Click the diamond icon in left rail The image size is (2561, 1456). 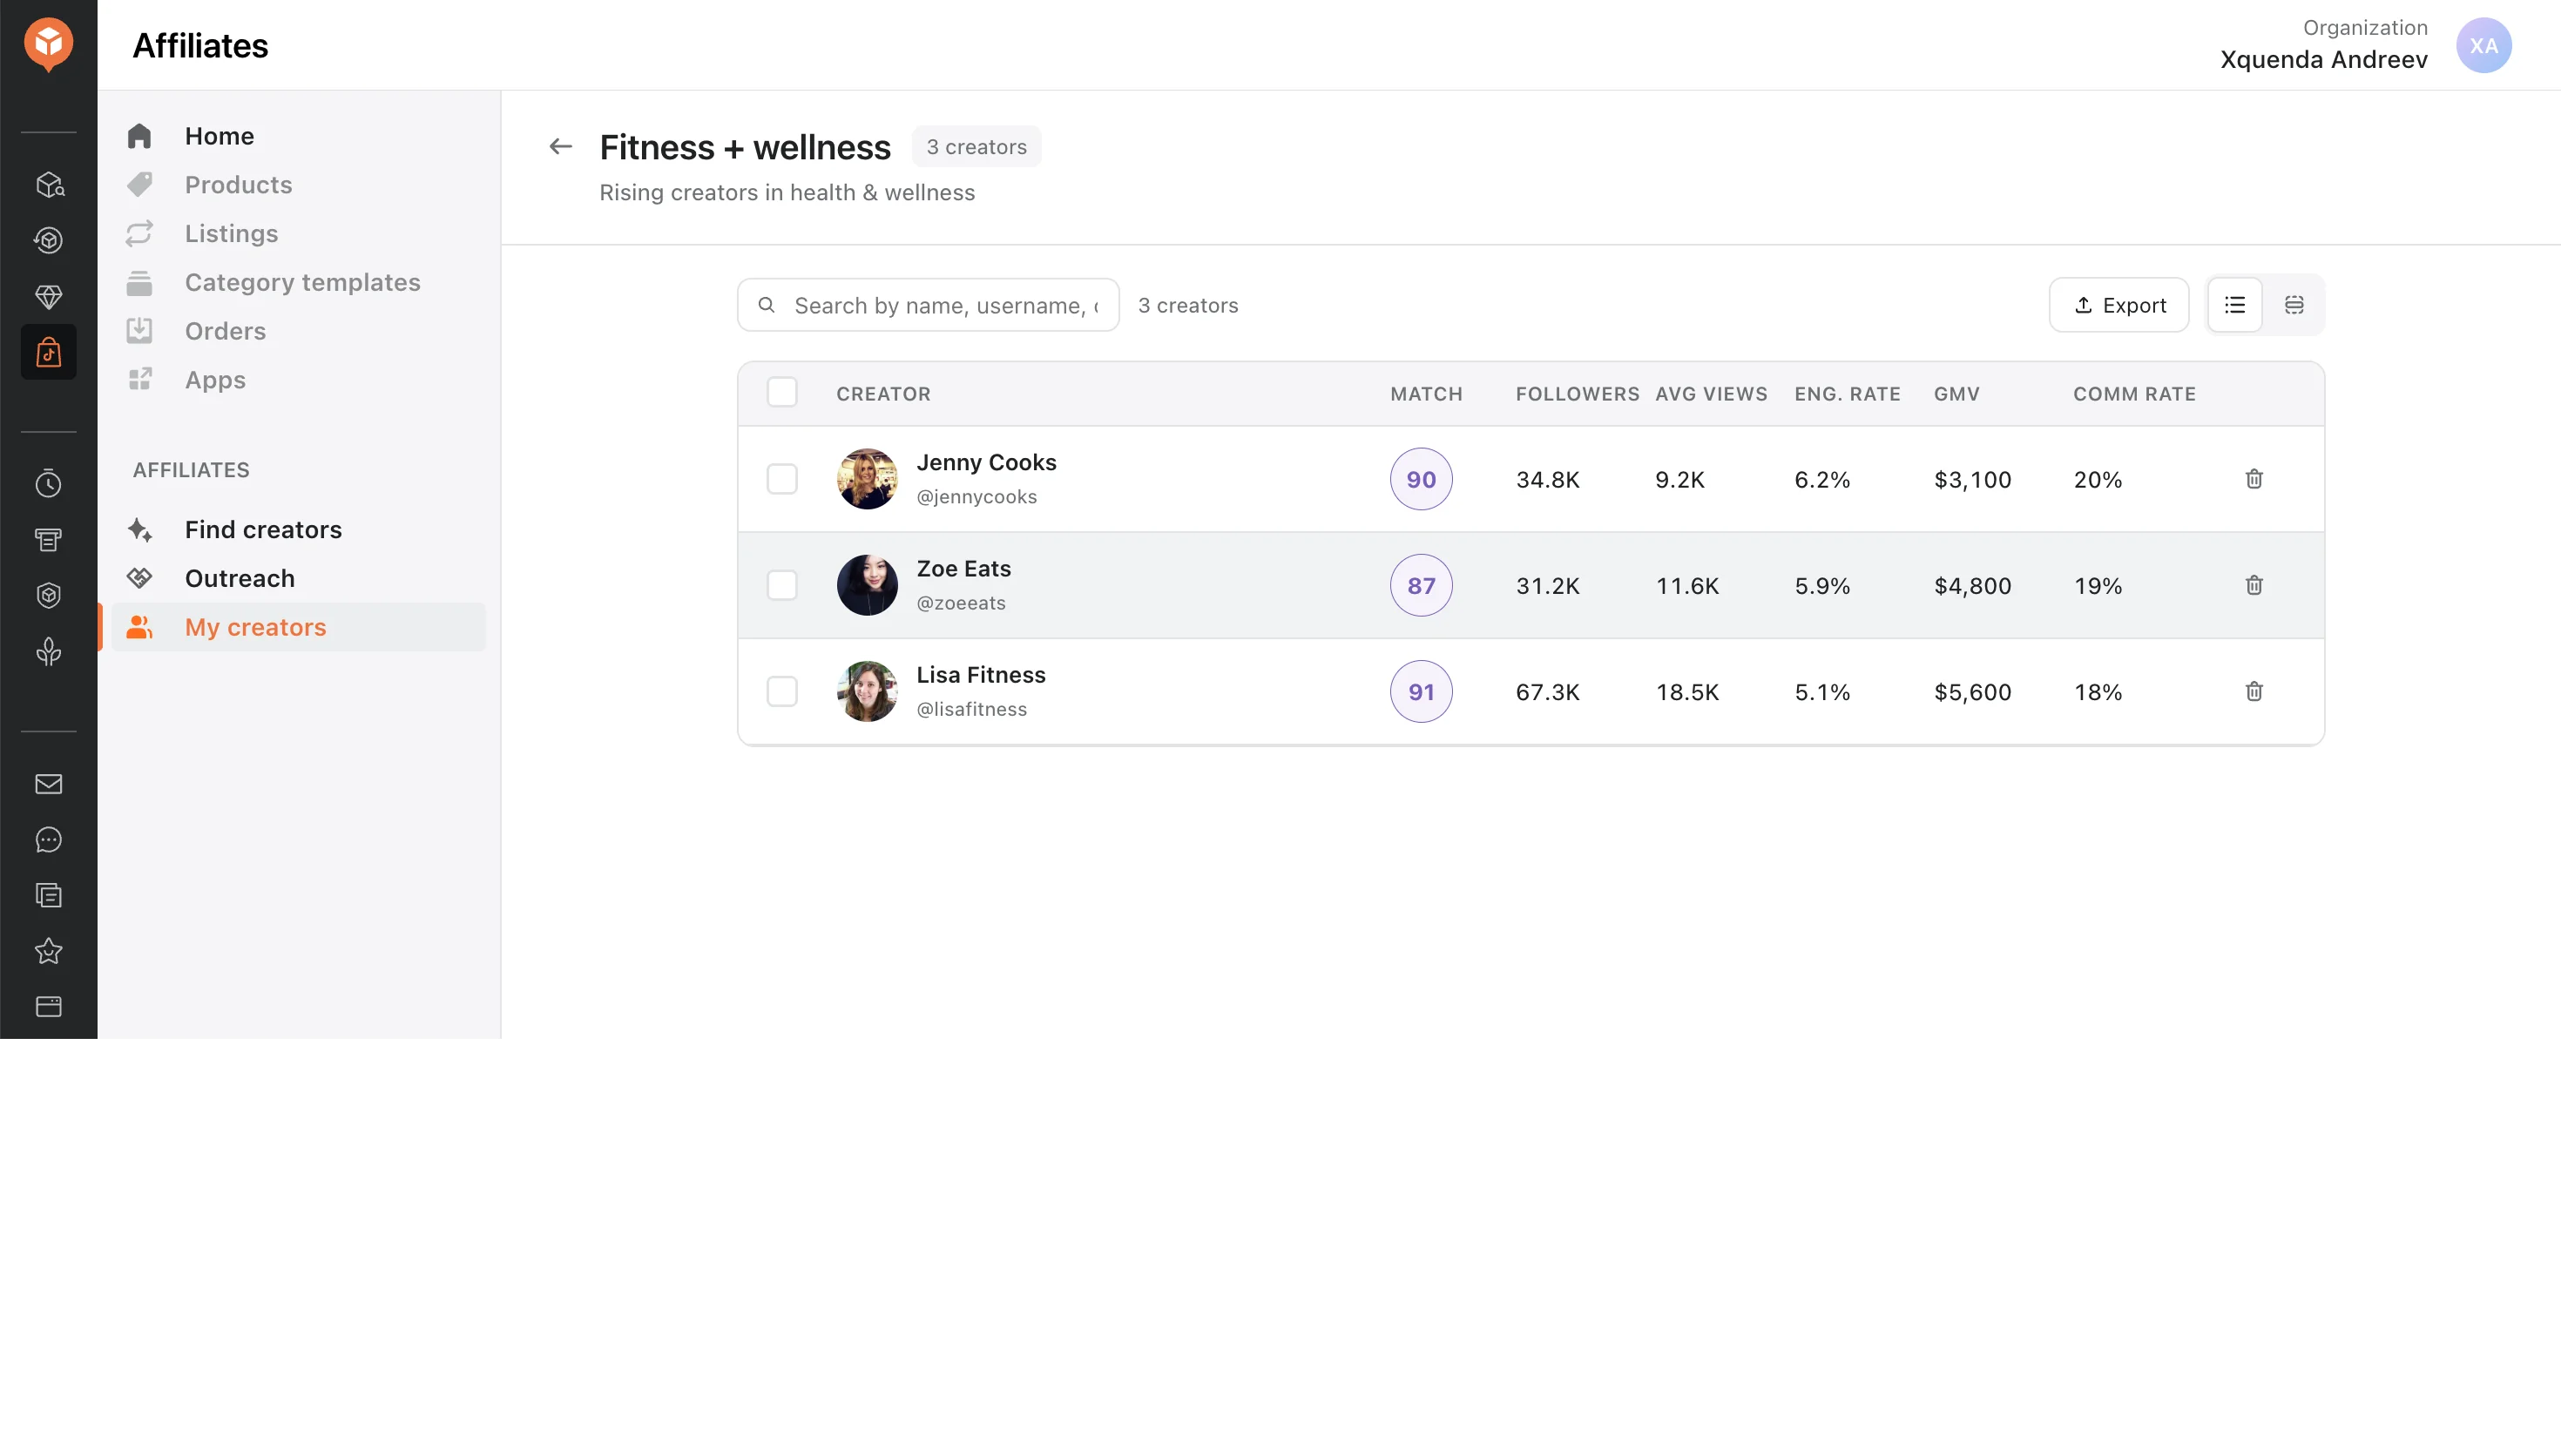point(48,297)
